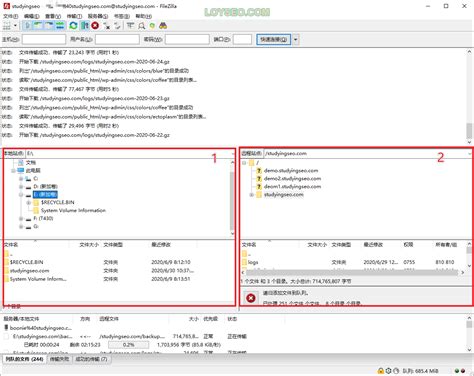
Task: Switch to 传输失败 tab
Action: click(x=59, y=359)
